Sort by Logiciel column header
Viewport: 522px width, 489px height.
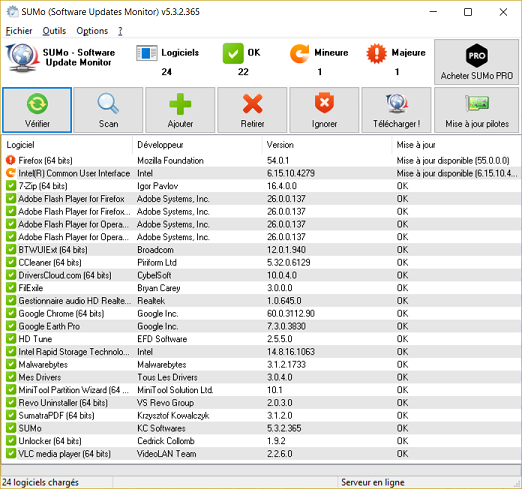67,145
